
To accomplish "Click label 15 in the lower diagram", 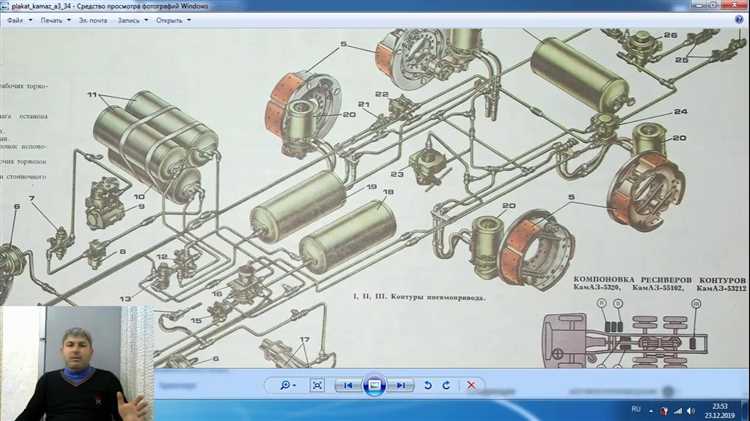I will 196,321.
